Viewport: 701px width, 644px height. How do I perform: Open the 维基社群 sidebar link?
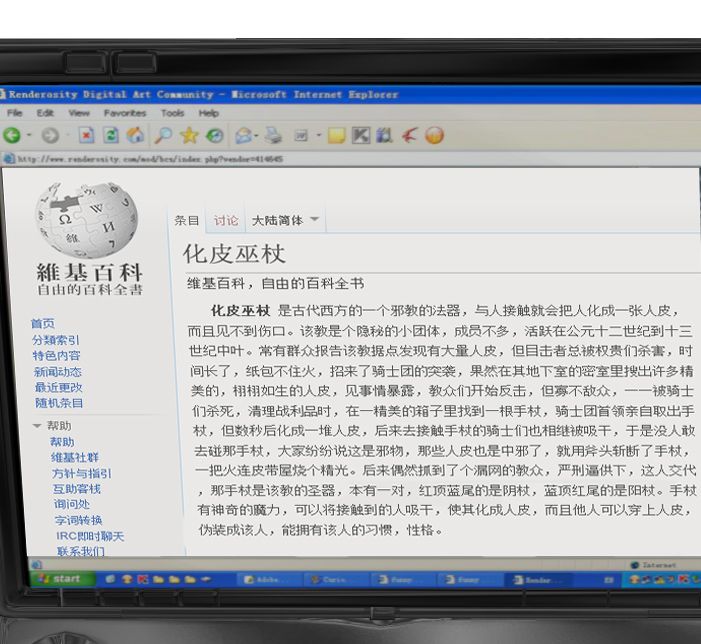[75, 457]
